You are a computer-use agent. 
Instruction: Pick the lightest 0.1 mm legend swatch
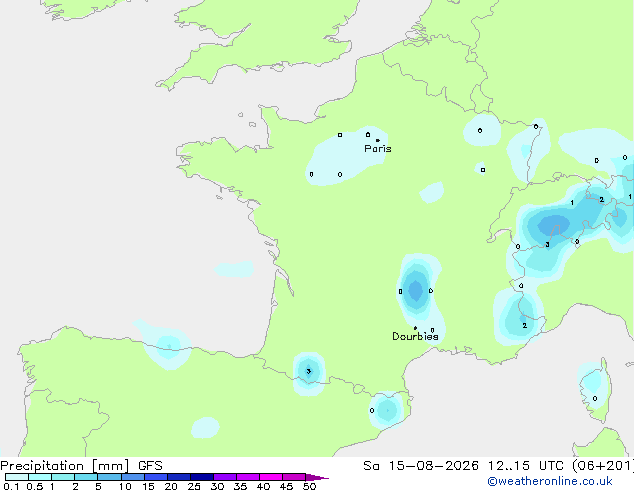point(17,477)
